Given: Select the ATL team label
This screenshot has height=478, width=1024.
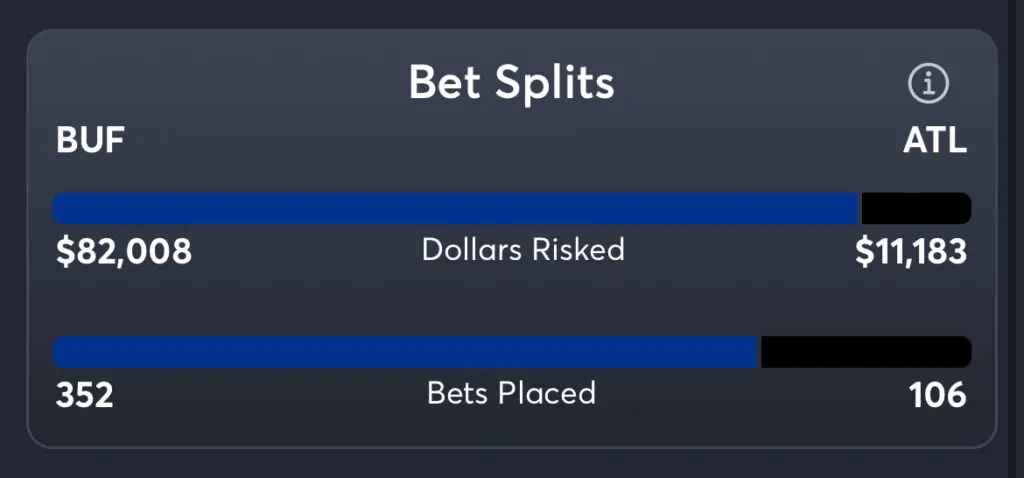Looking at the screenshot, I should click(934, 141).
